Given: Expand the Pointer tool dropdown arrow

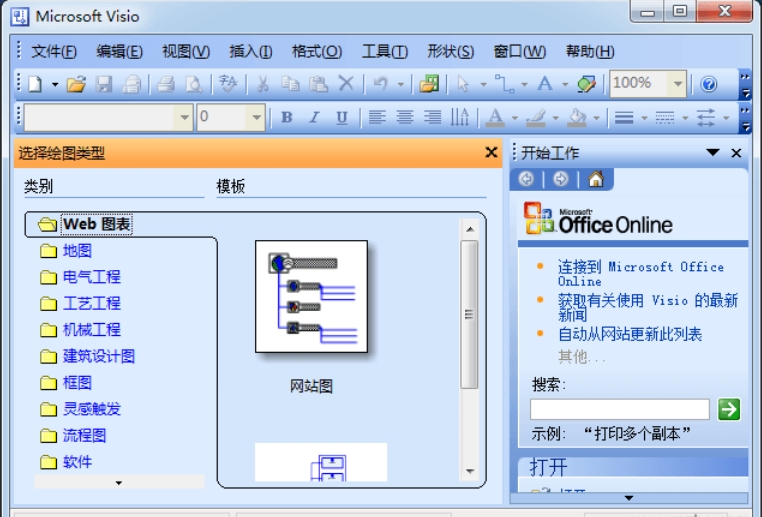Looking at the screenshot, I should (x=483, y=85).
